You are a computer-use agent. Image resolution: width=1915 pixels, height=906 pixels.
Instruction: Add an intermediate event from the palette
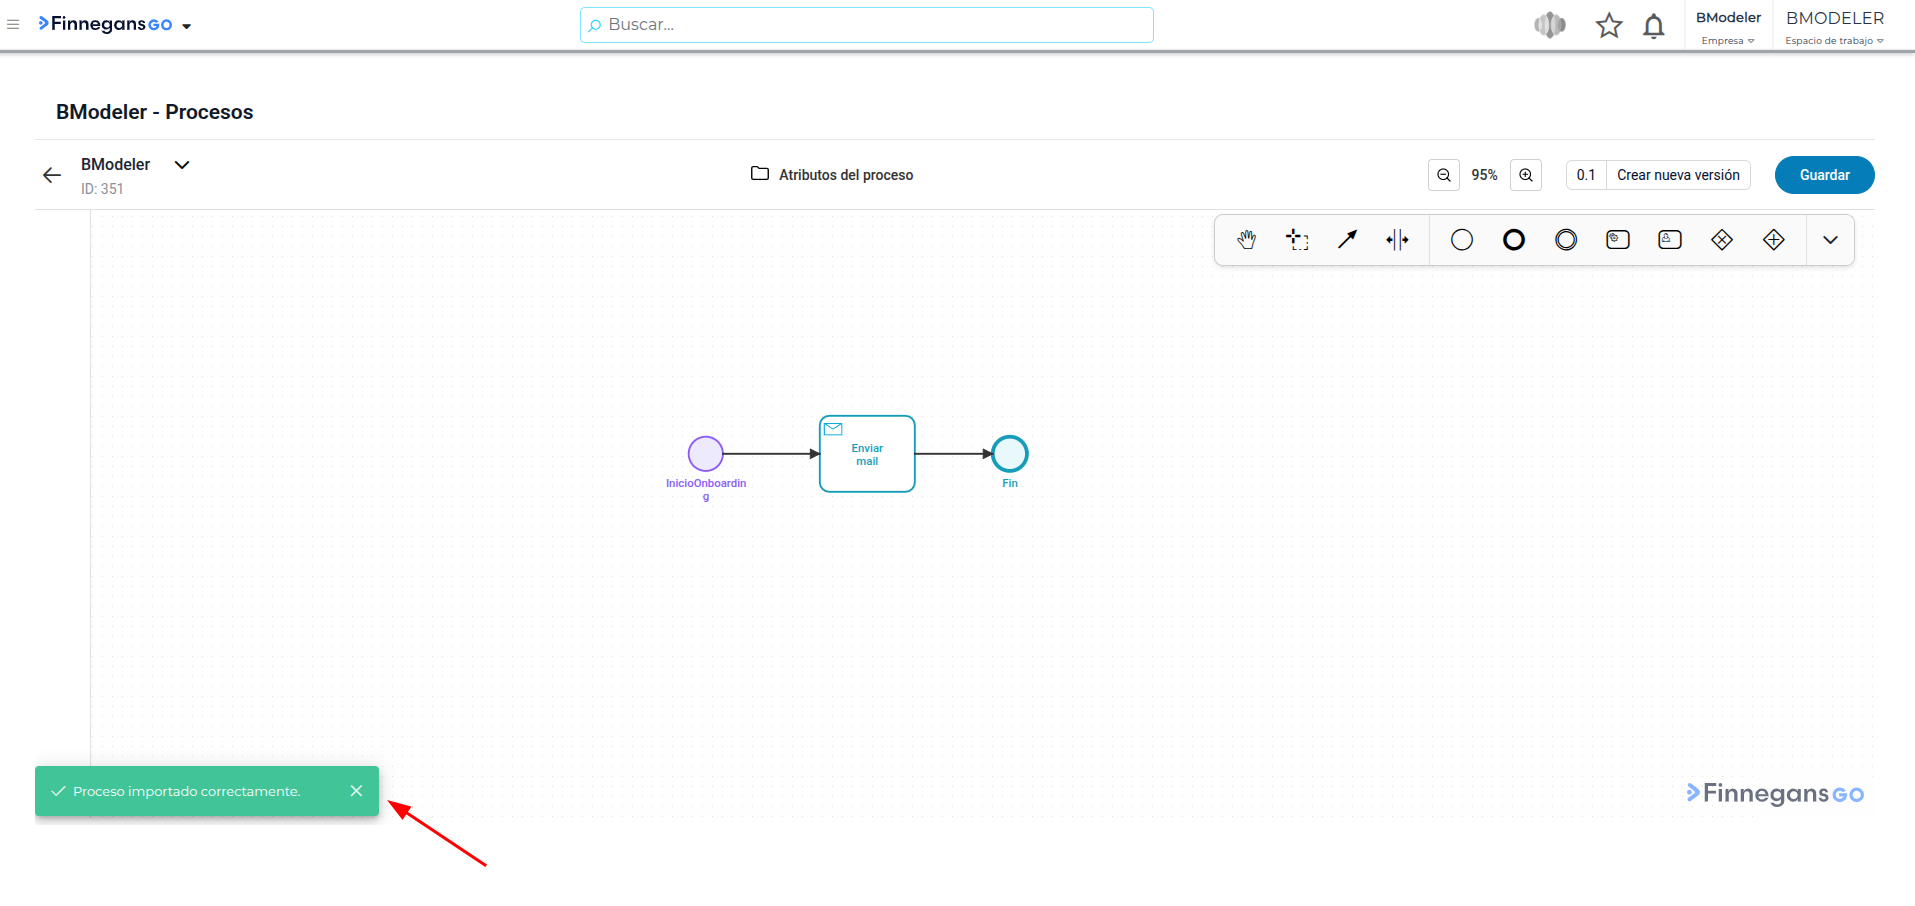point(1566,240)
